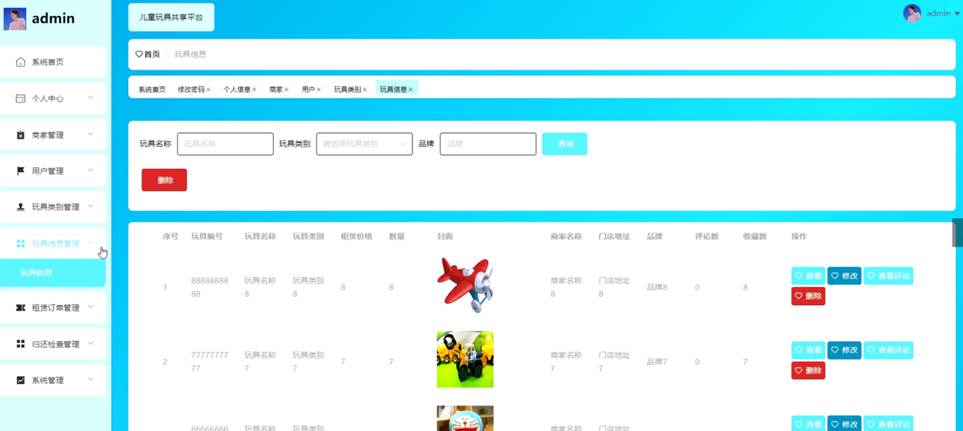The width and height of the screenshot is (963, 431).
Task: Click the 玩具信息管理 grid icon
Action: click(x=20, y=243)
